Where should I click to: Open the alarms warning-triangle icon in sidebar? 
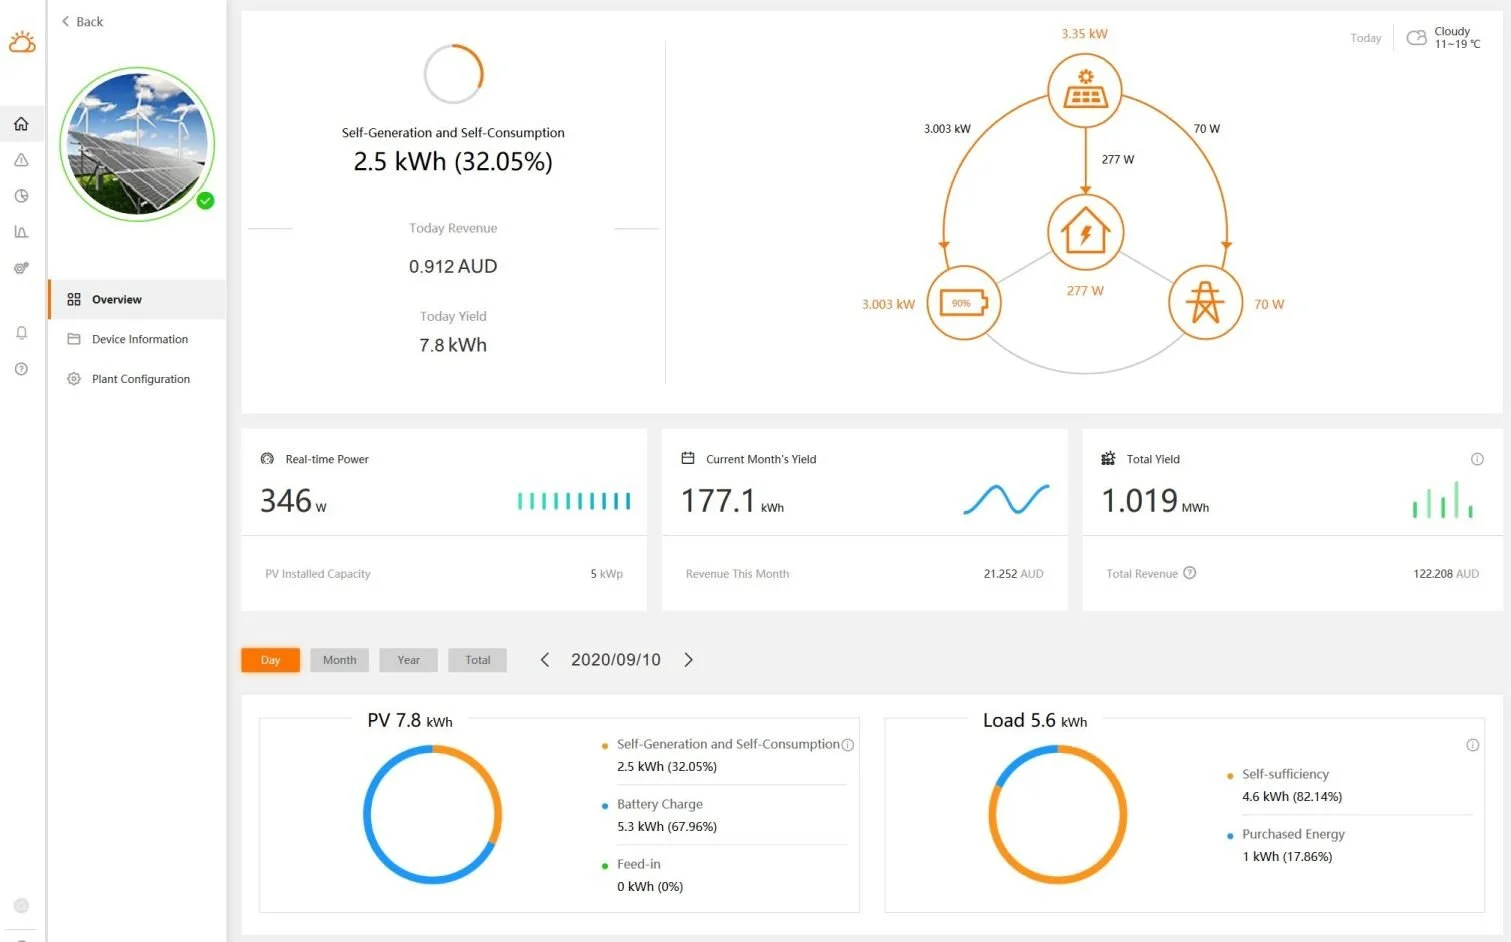pyautogui.click(x=21, y=159)
